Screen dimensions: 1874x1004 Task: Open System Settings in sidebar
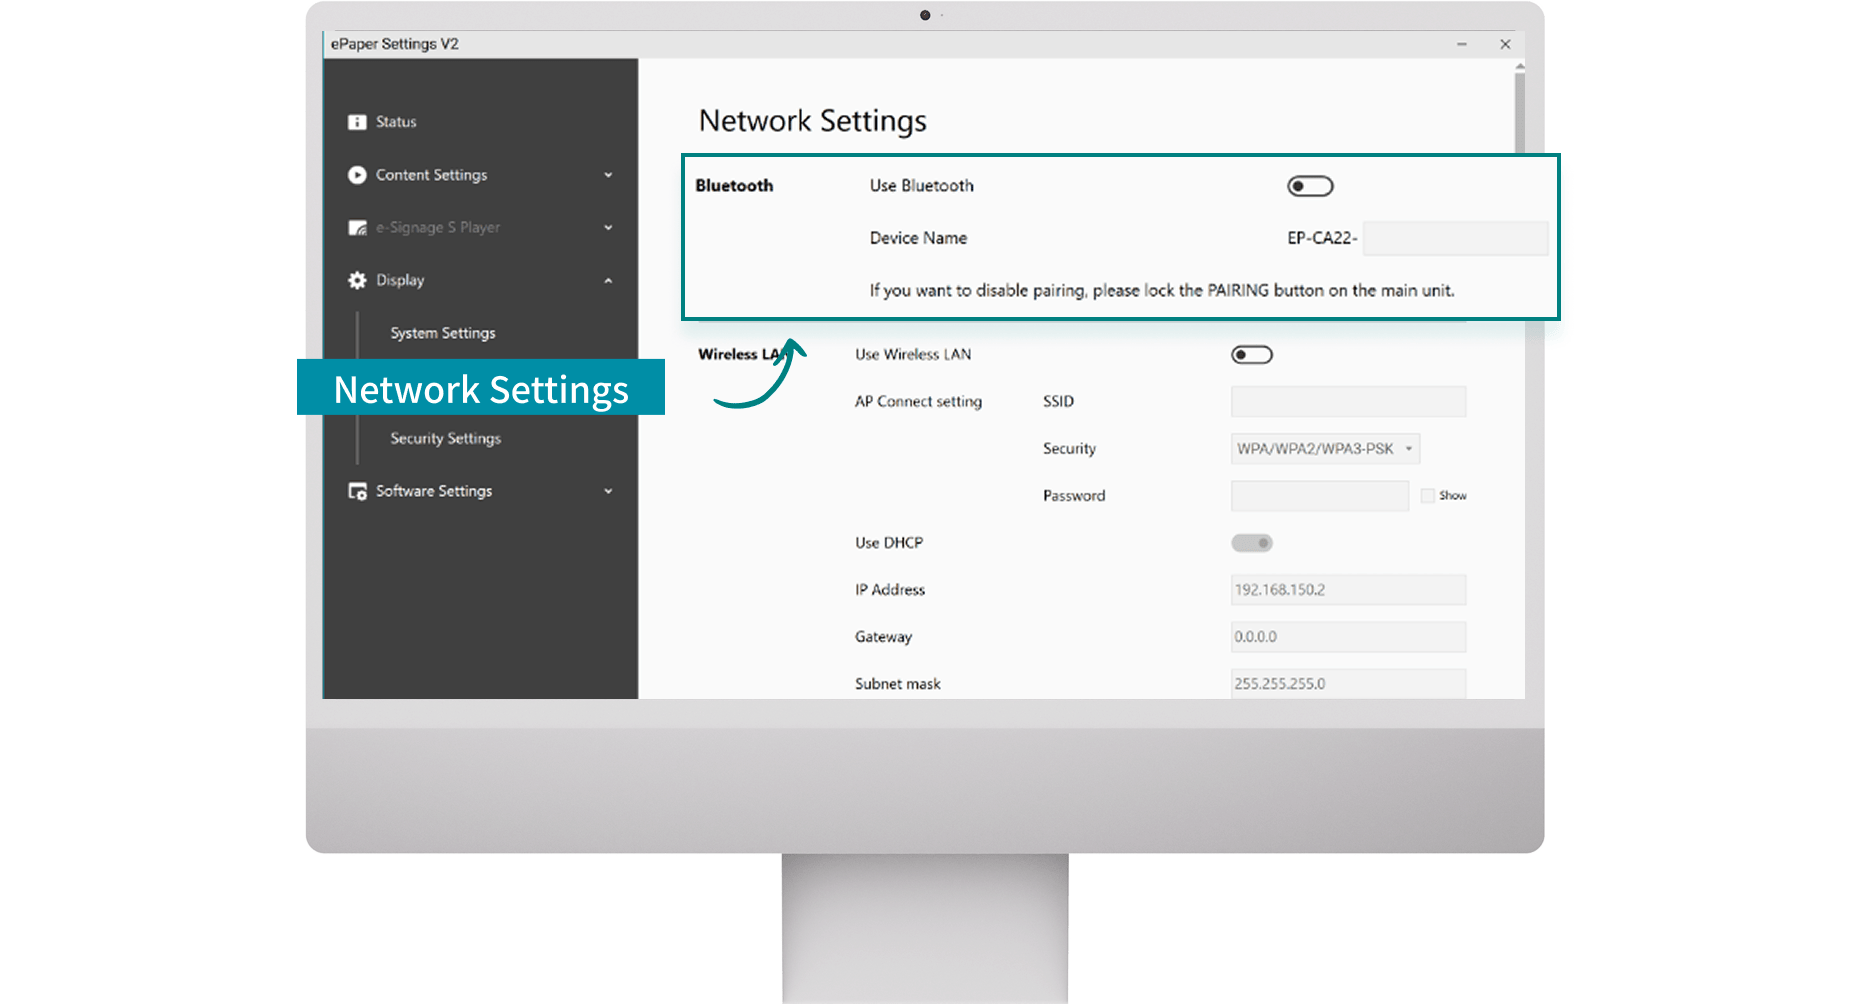click(443, 333)
